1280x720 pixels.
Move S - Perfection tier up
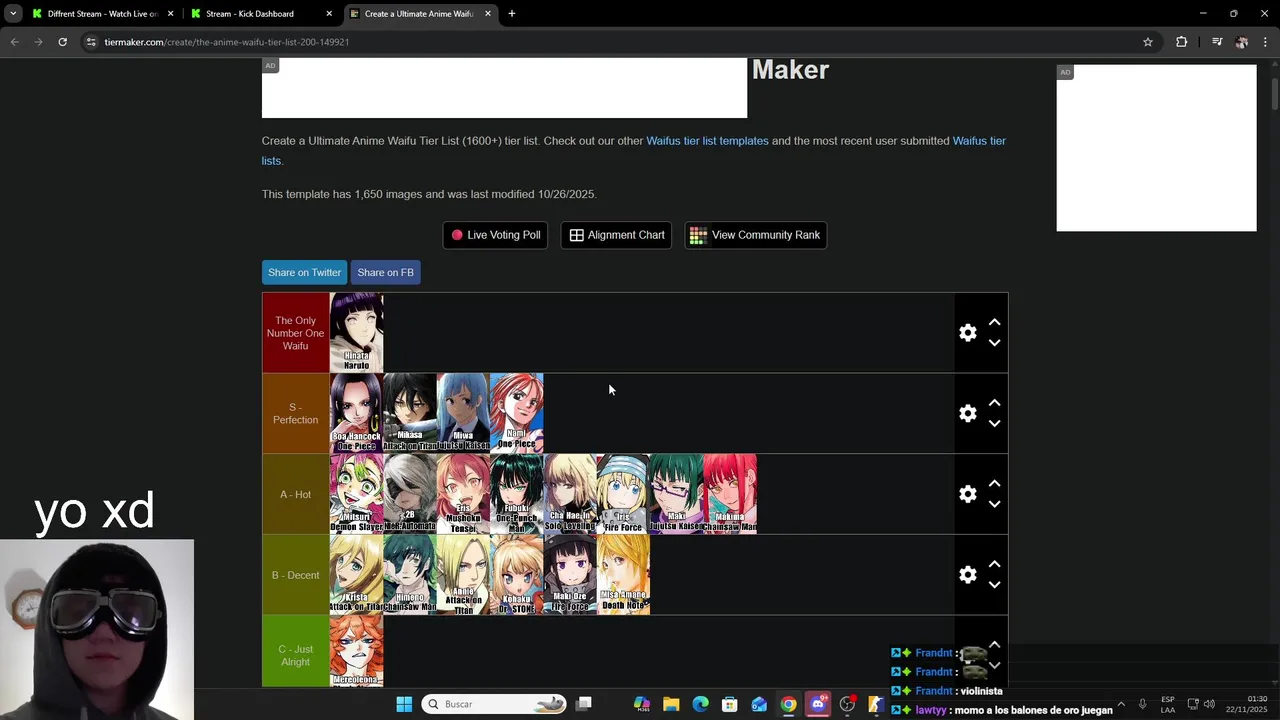pos(994,403)
